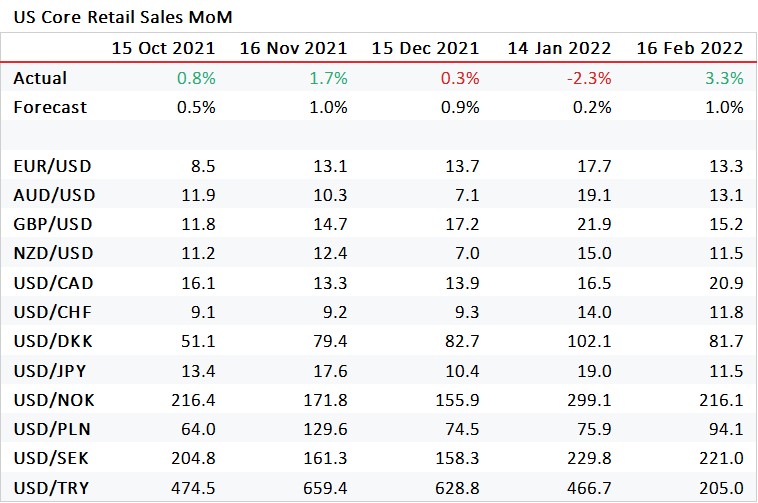Click the USD/NOK value 299.1
758x503 pixels.
click(x=589, y=400)
